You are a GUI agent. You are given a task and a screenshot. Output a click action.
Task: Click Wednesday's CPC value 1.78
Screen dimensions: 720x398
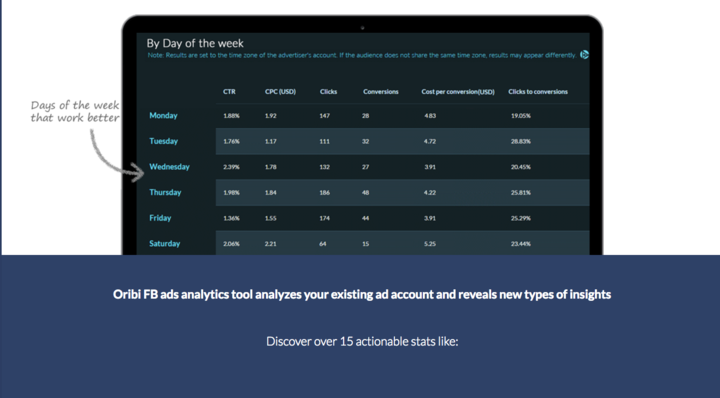click(x=270, y=167)
